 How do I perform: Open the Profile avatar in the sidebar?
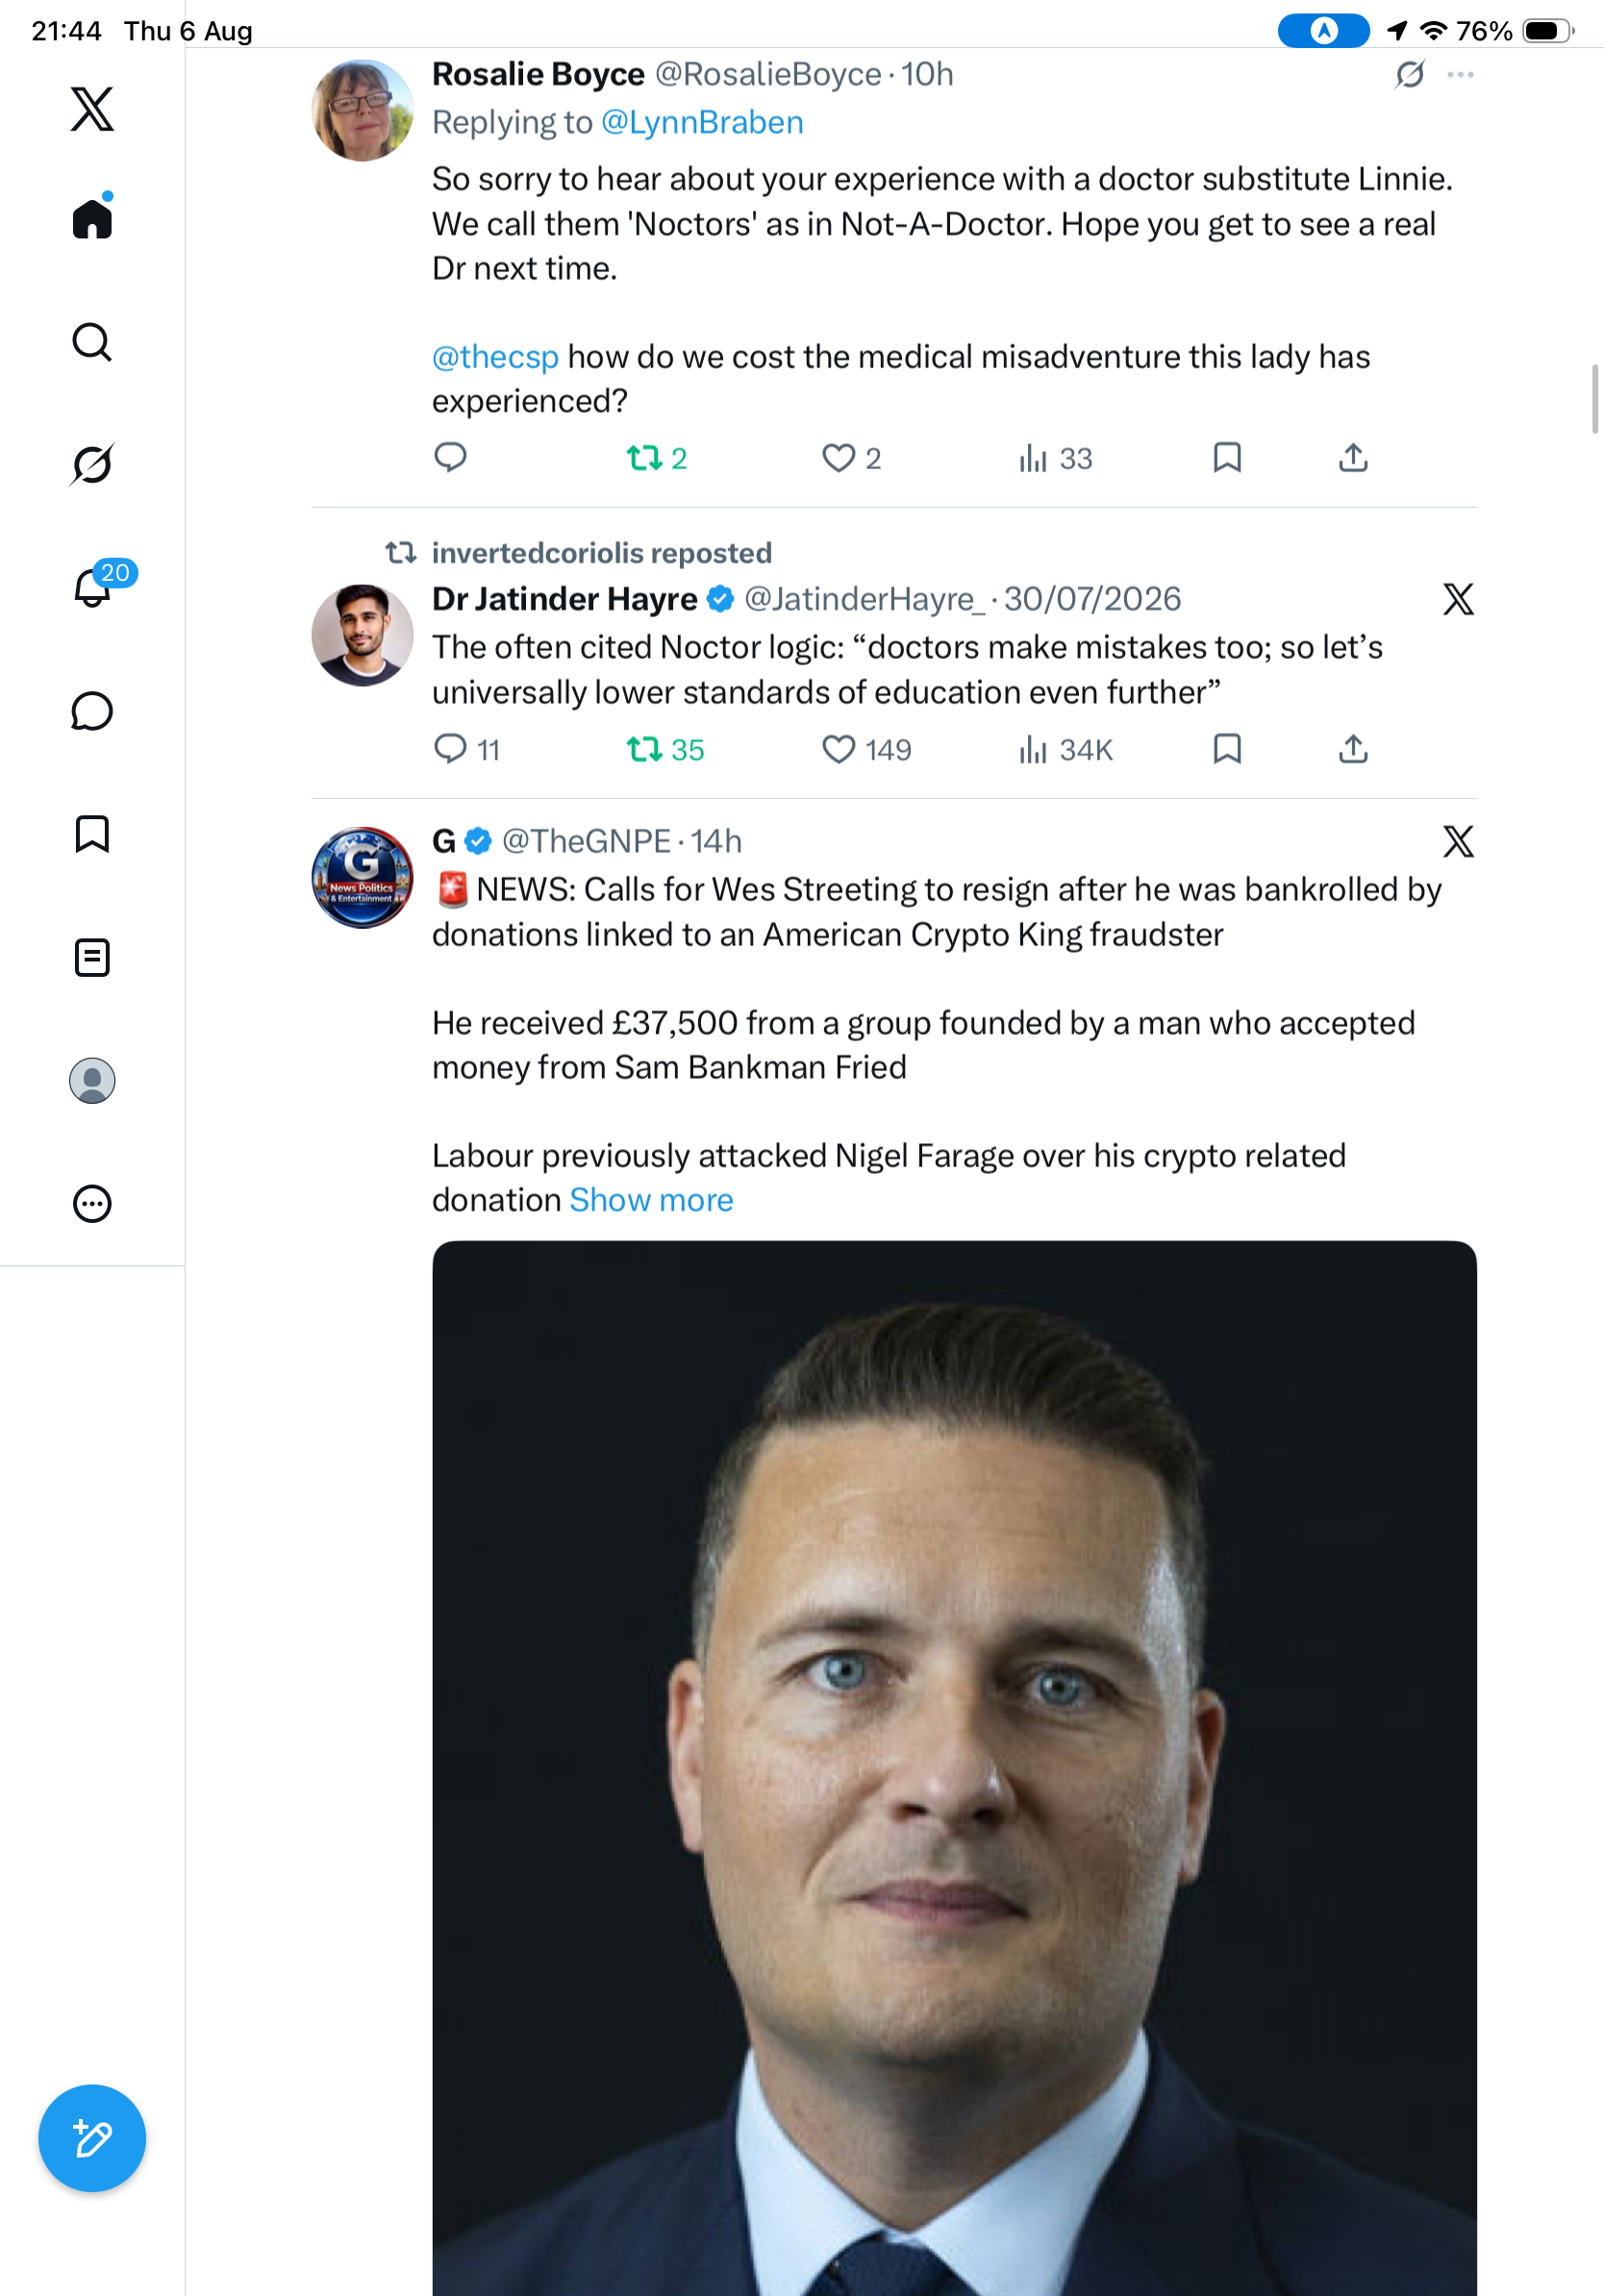click(92, 1080)
